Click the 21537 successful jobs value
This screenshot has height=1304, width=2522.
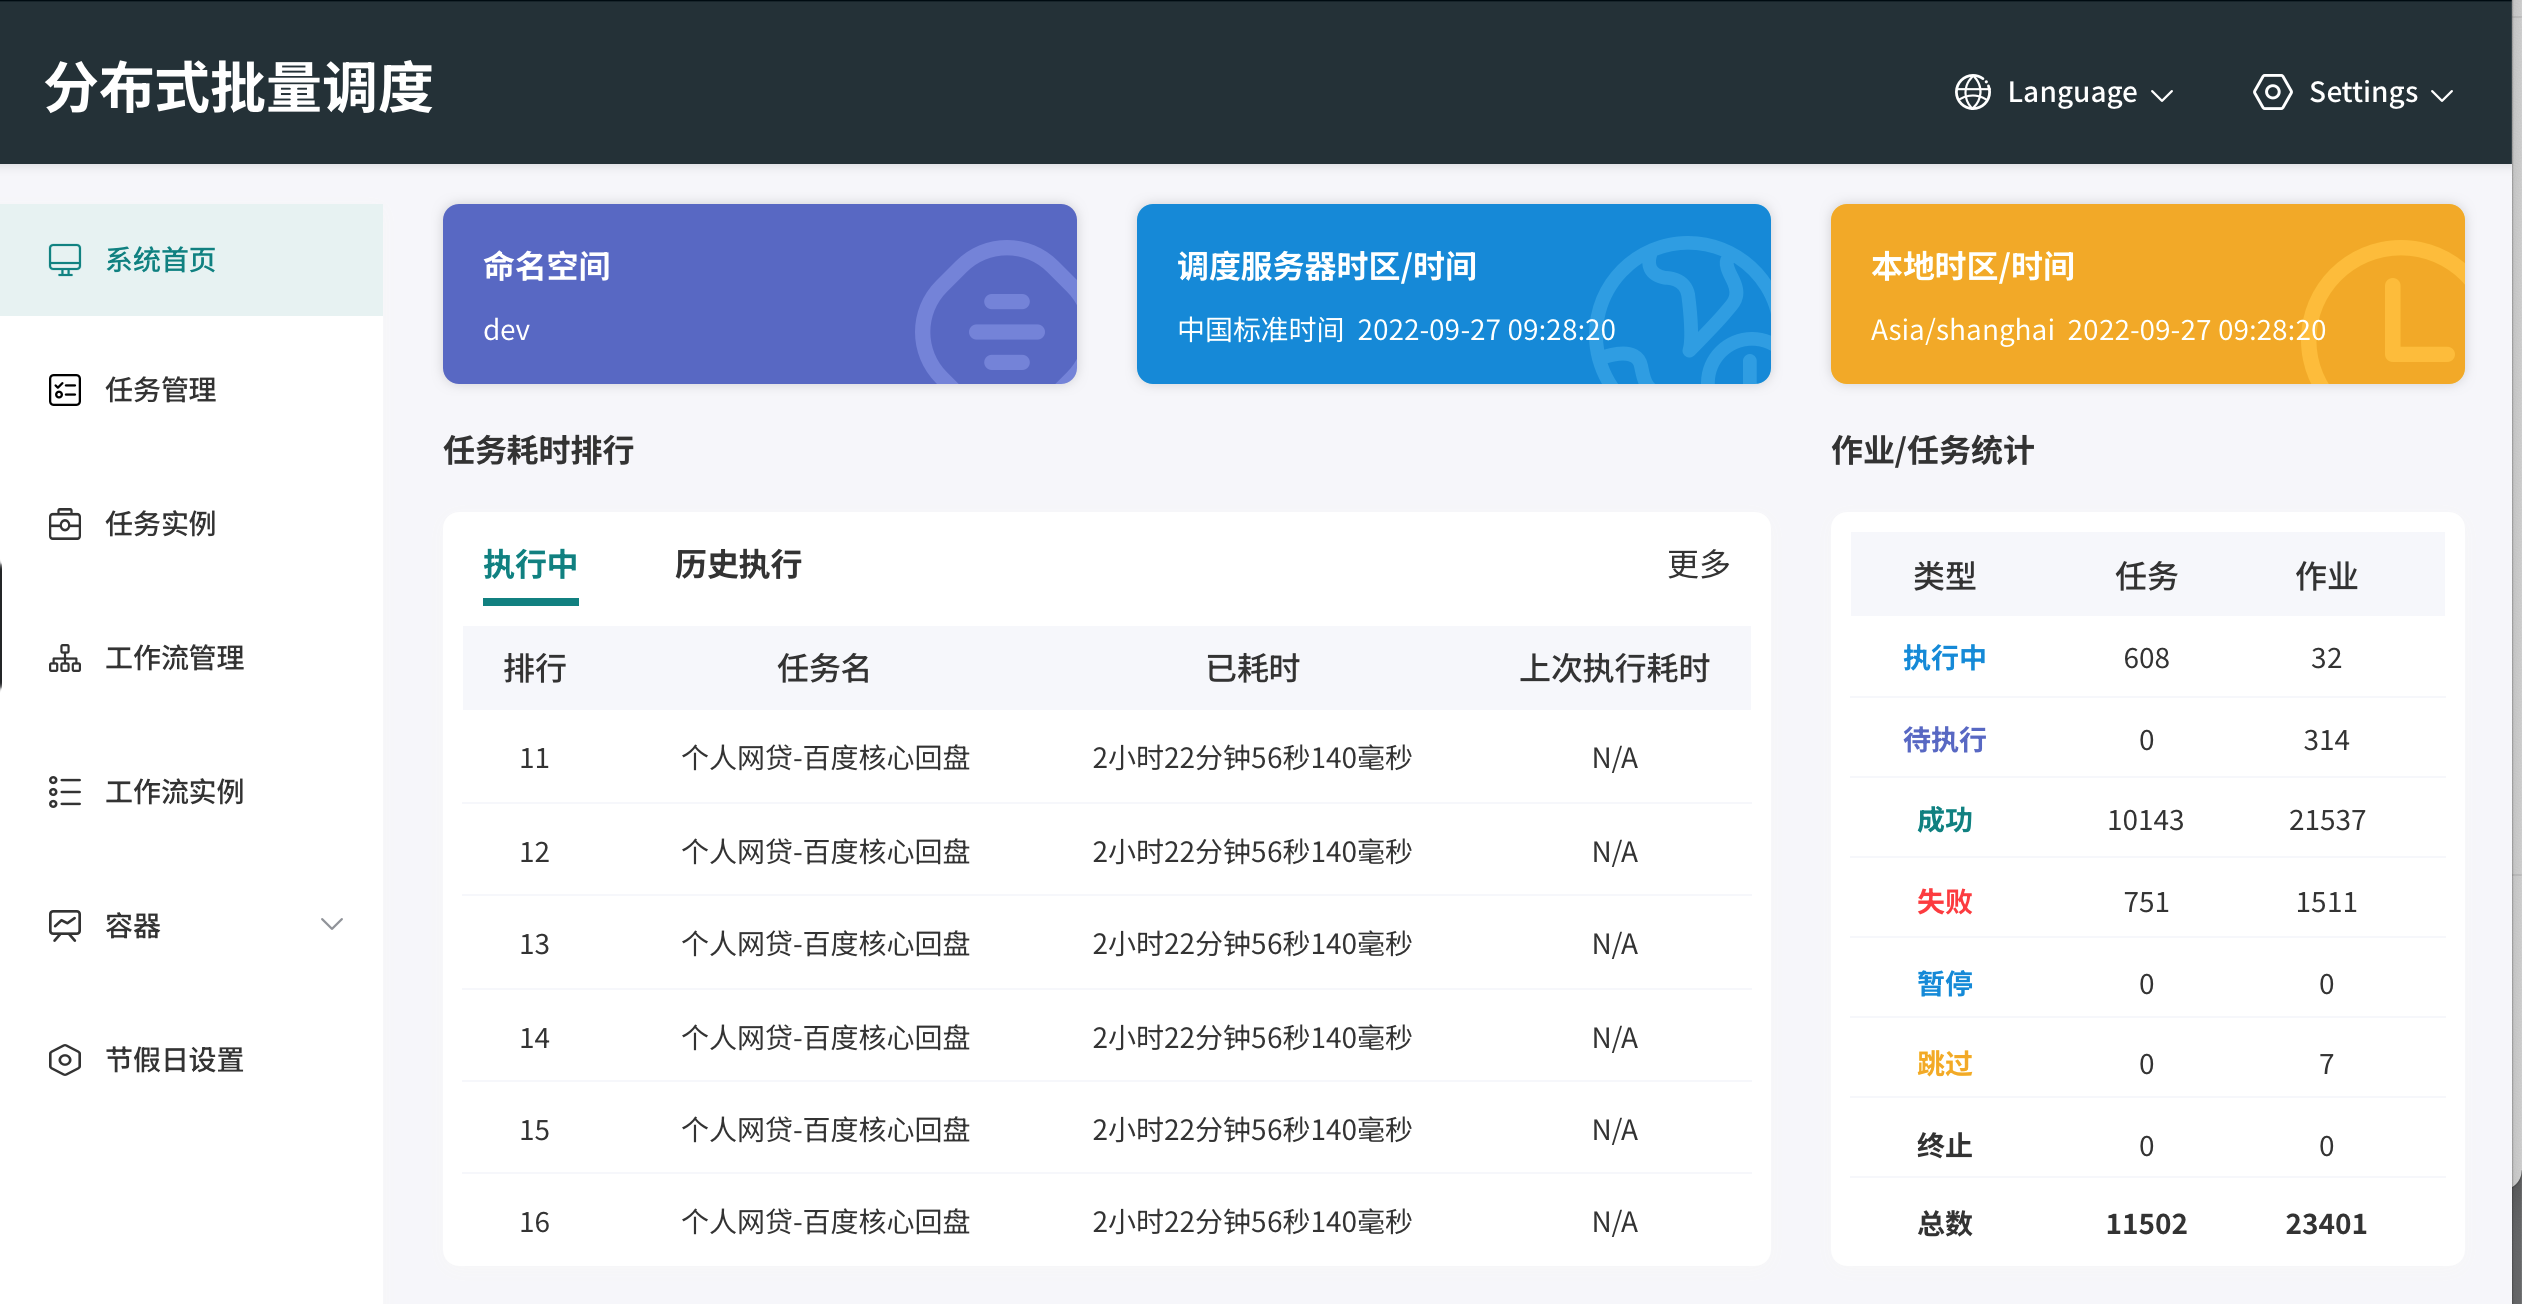point(2327,820)
